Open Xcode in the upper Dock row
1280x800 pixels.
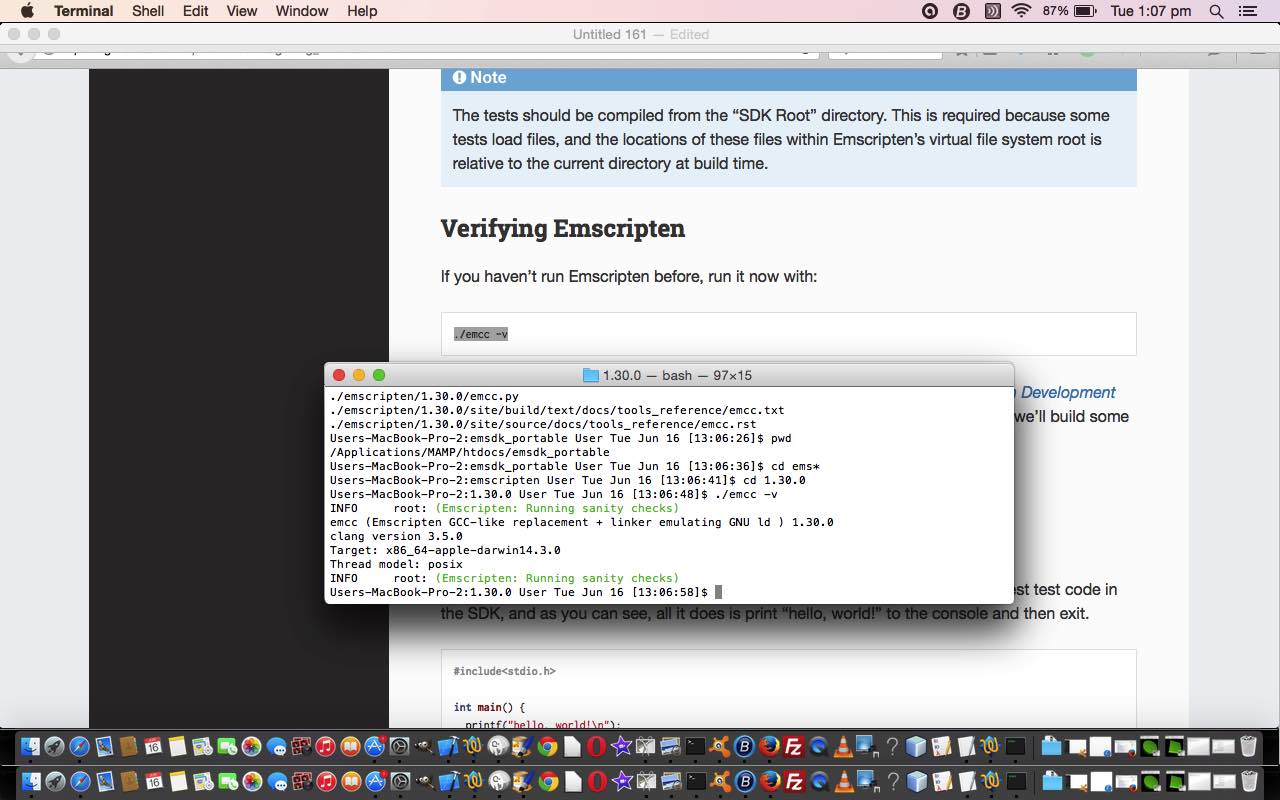pyautogui.click(x=447, y=746)
